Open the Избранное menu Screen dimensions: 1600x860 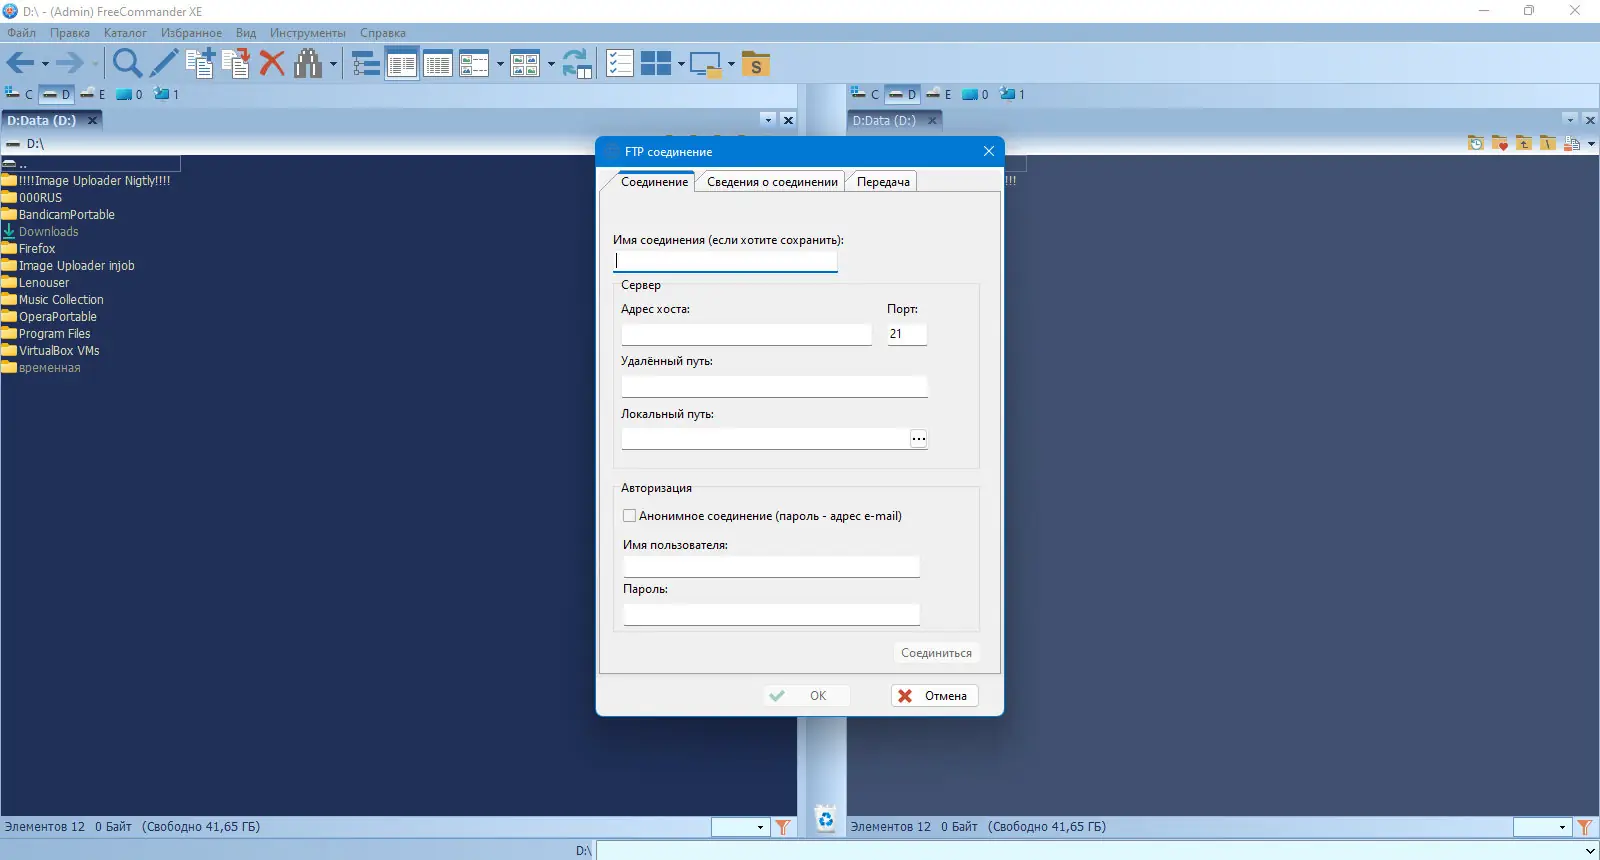click(191, 33)
